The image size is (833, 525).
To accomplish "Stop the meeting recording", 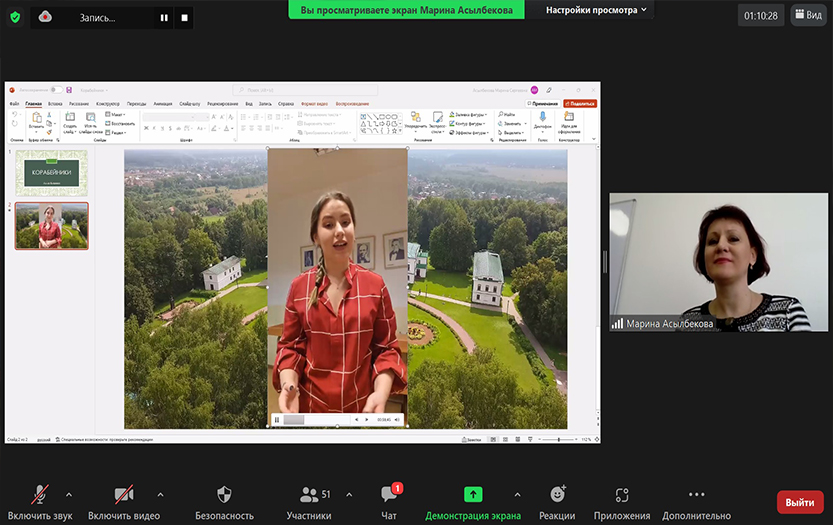I will [185, 18].
